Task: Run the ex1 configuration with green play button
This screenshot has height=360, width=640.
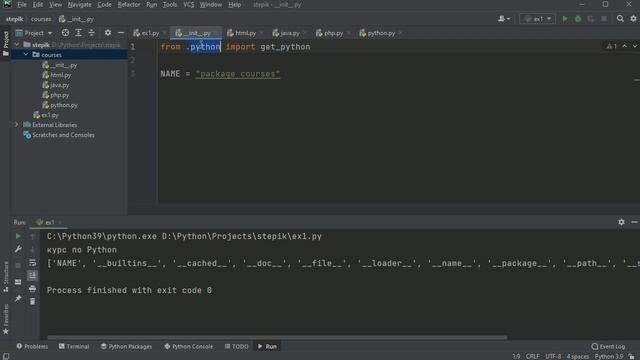Action: [x=565, y=19]
